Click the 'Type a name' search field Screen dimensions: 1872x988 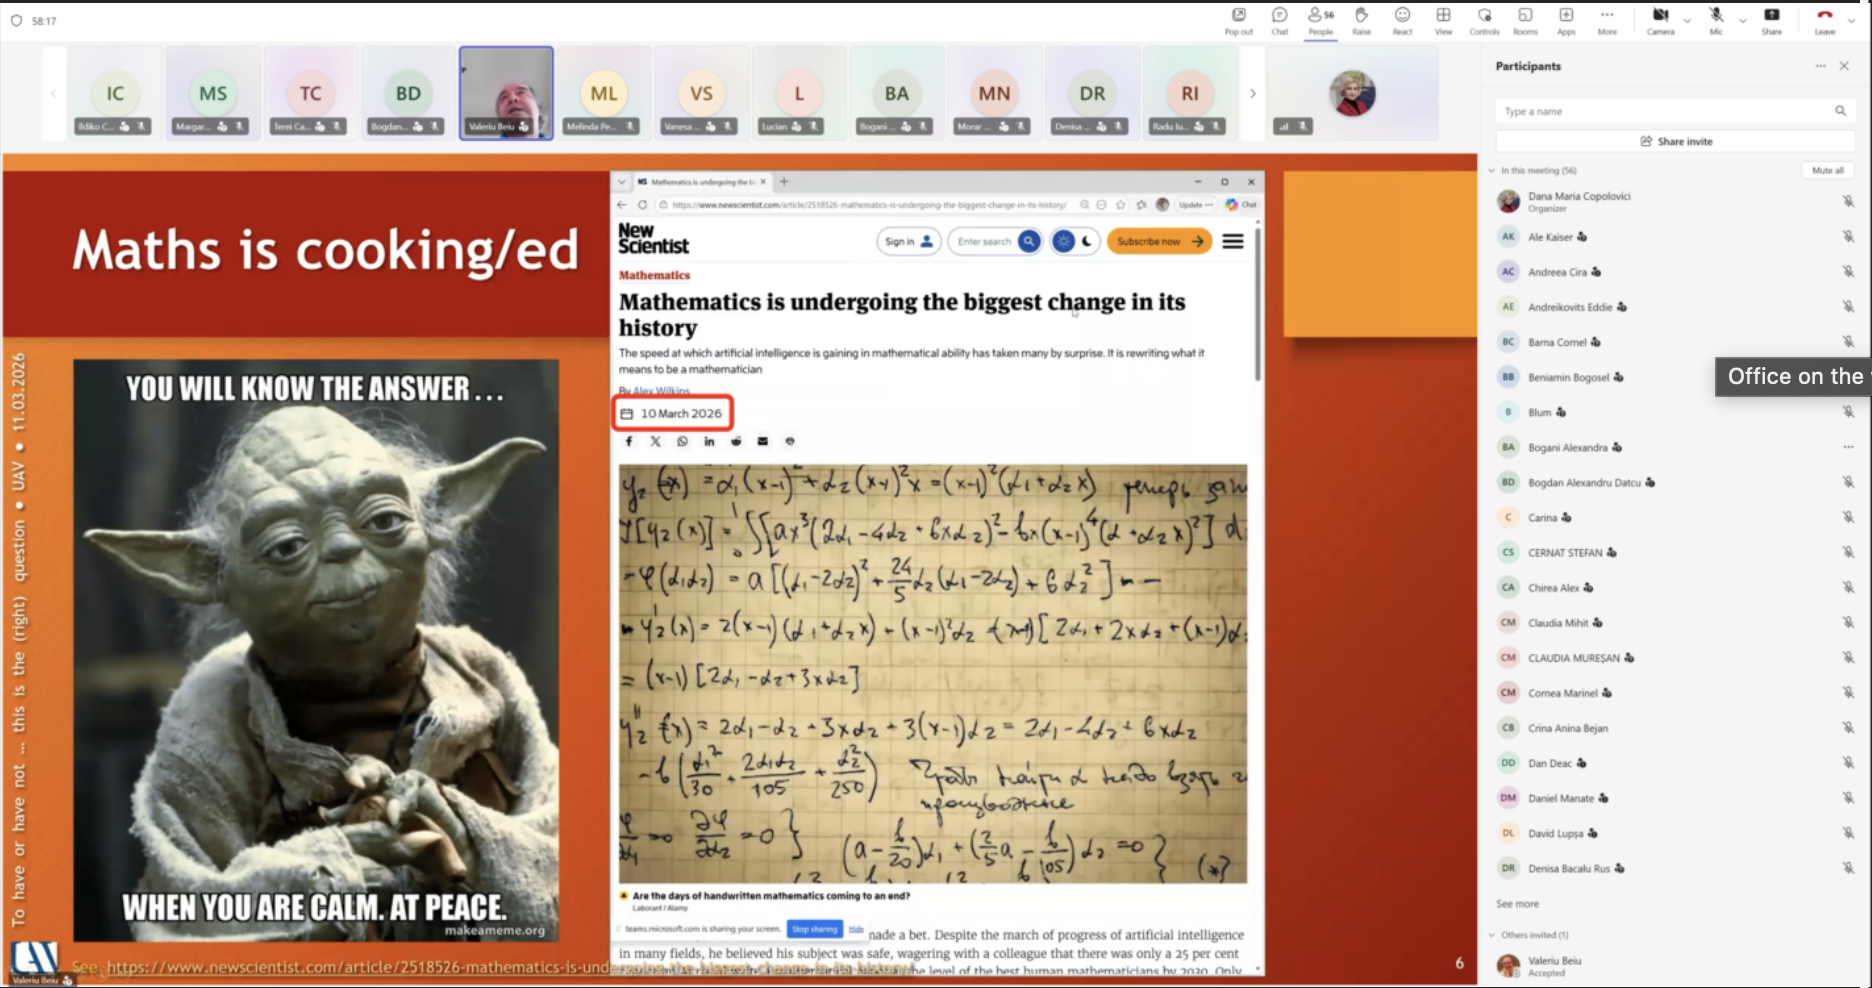click(1665, 111)
